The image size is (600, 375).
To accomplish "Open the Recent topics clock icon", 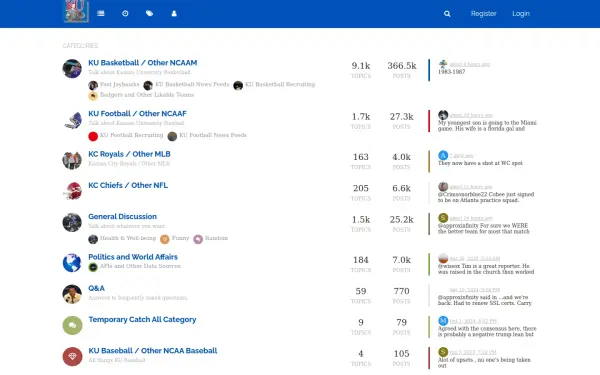I will coord(125,13).
